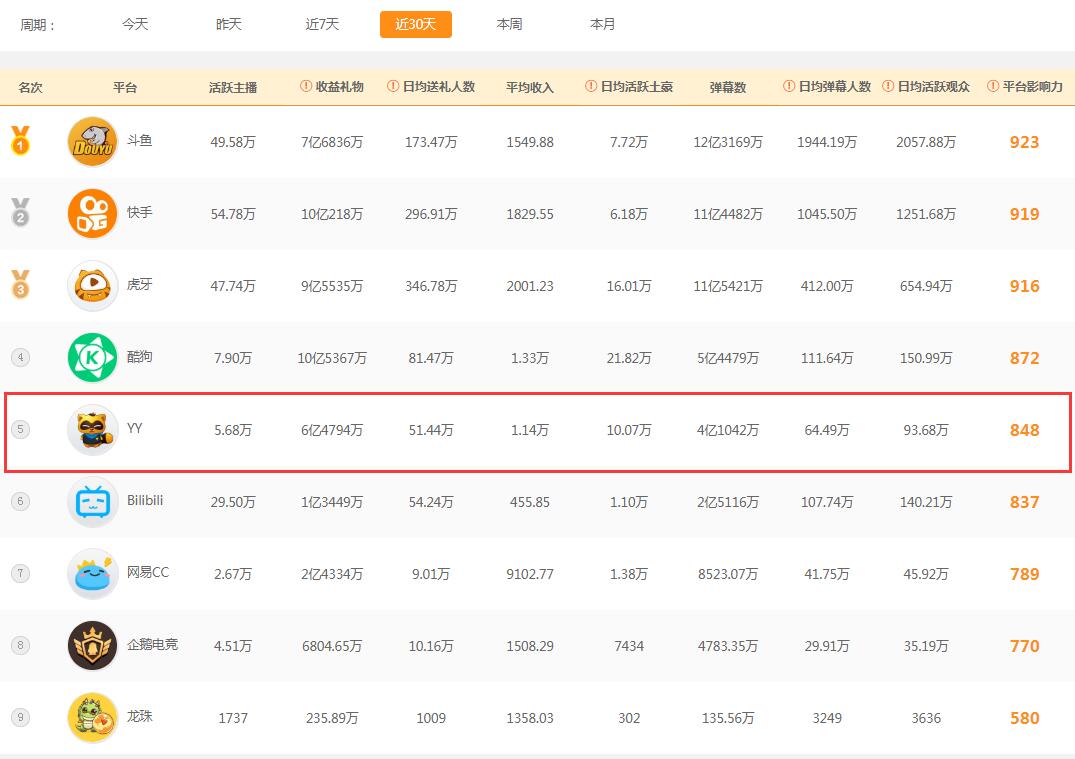Click Bilibili influence score 837
1075x759 pixels.
[1024, 502]
